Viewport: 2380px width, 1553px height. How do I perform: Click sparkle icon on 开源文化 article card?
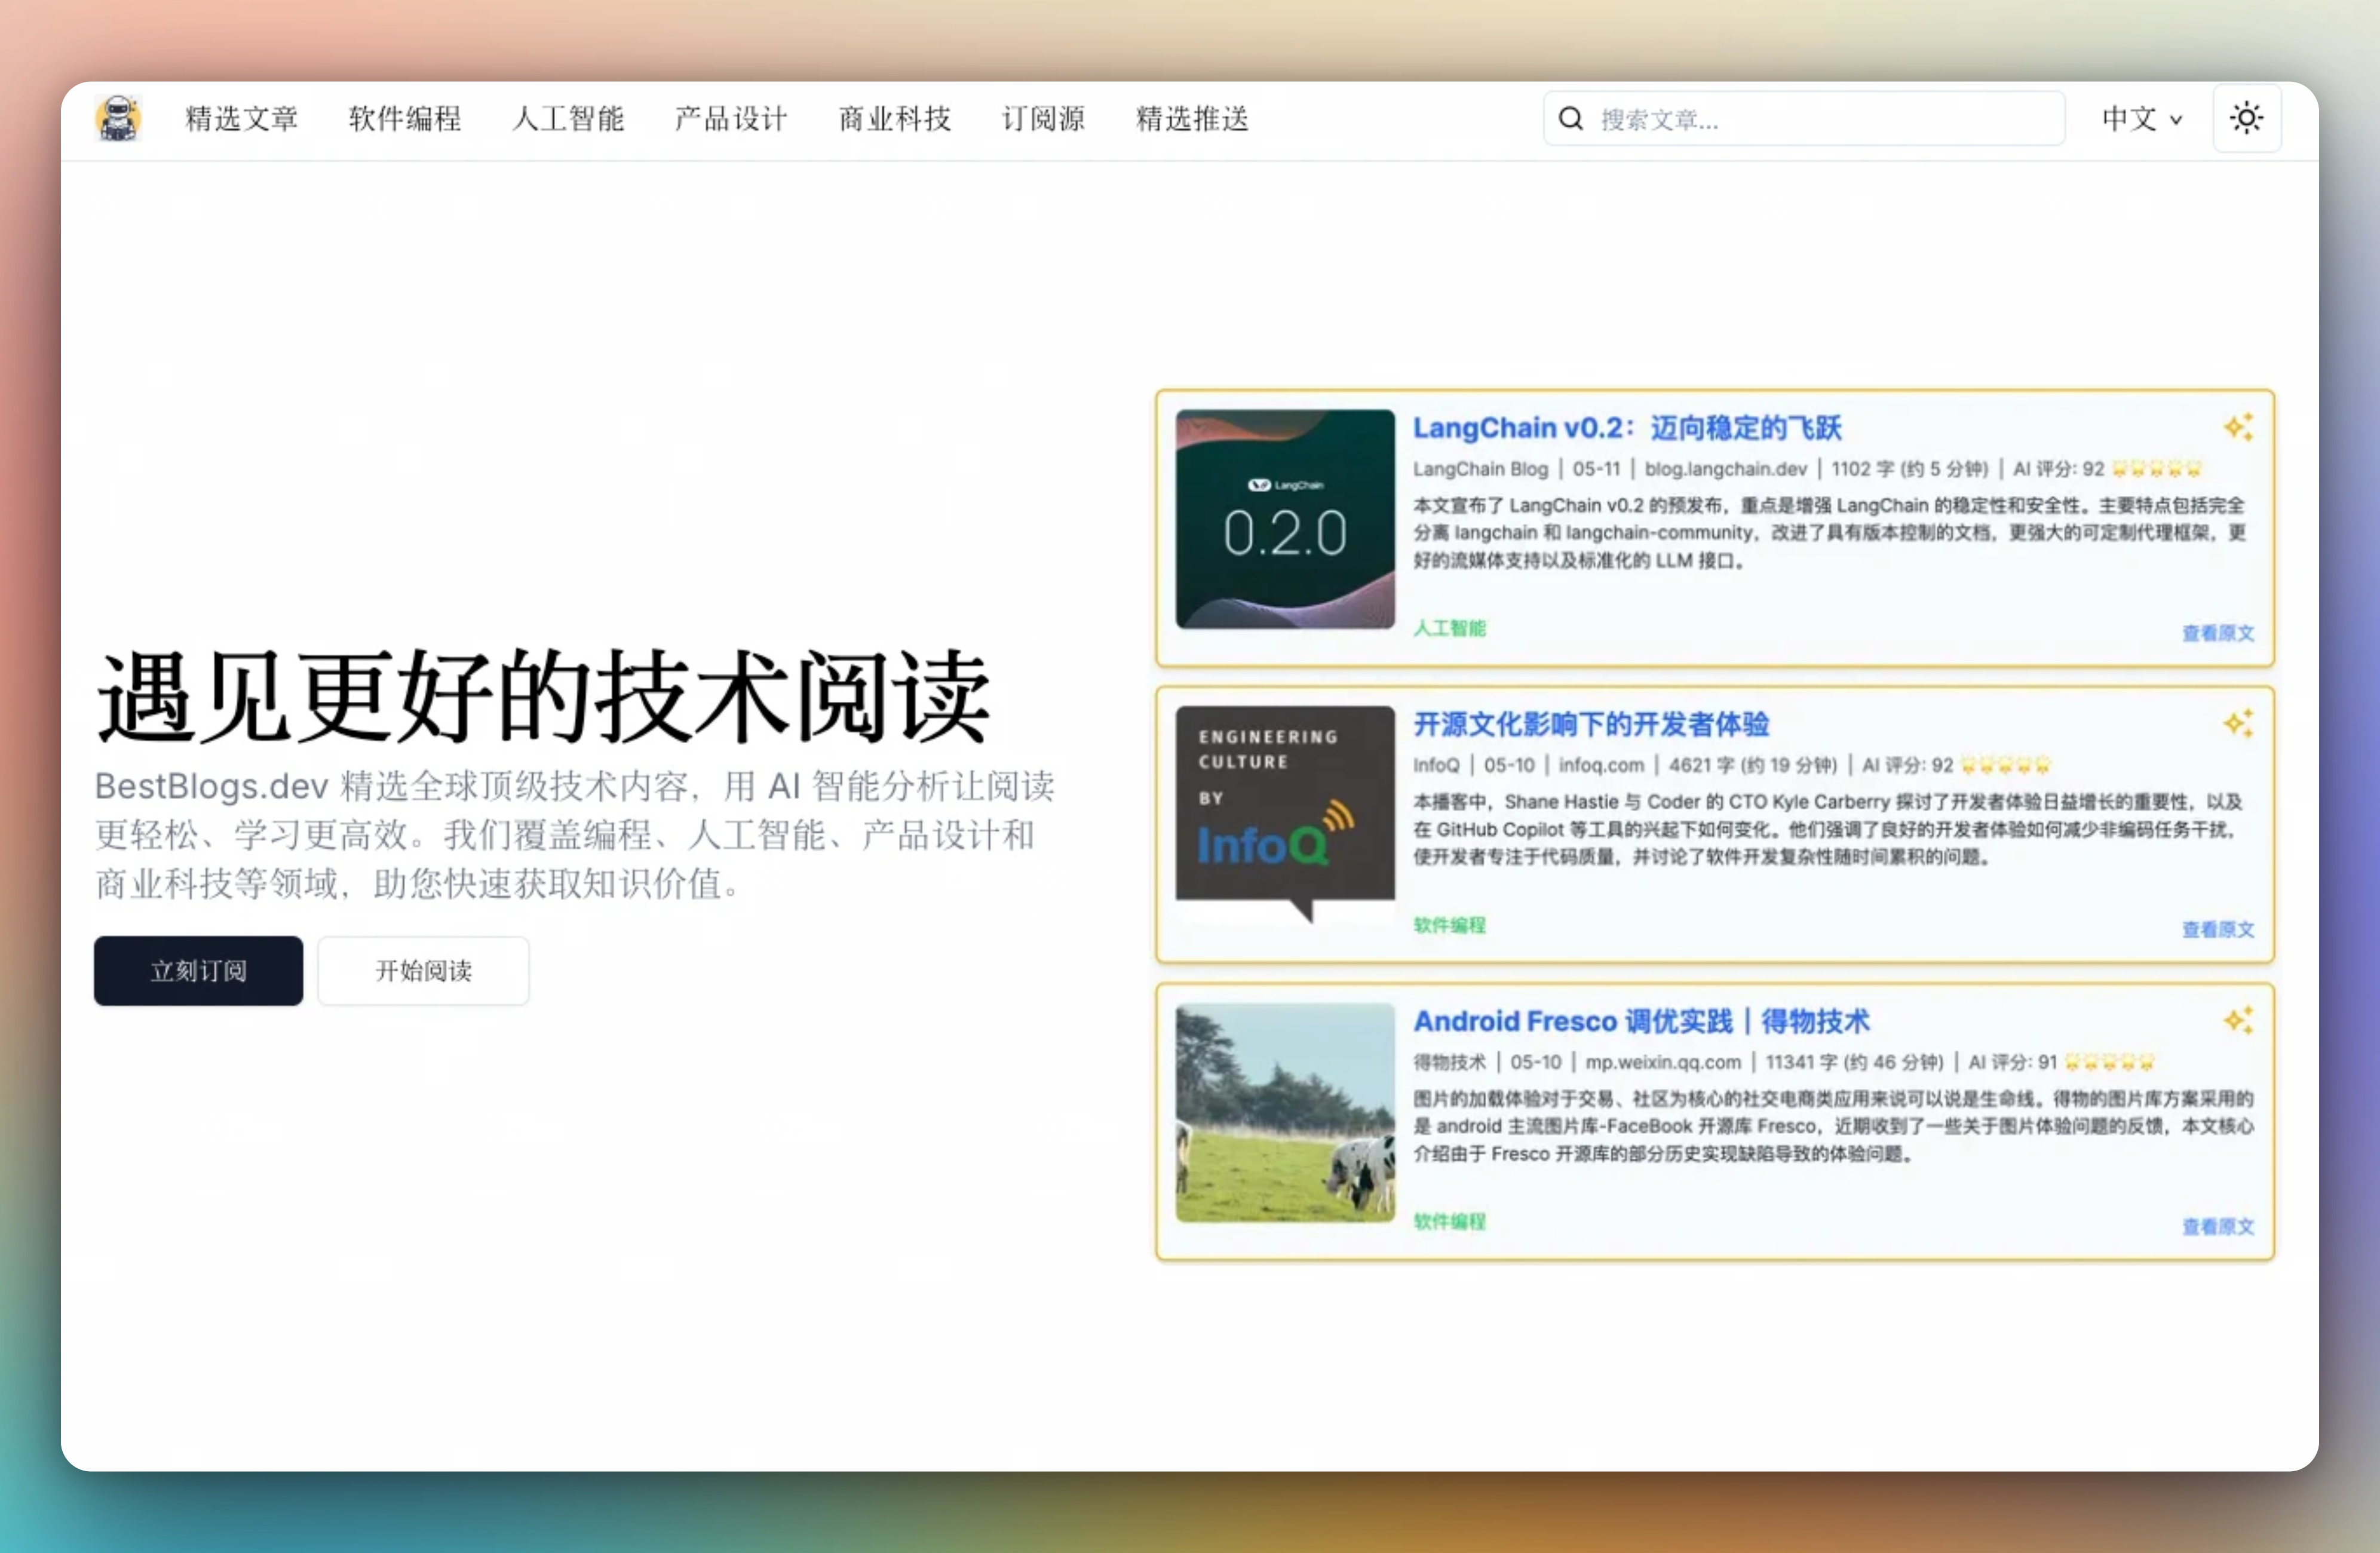point(2238,723)
